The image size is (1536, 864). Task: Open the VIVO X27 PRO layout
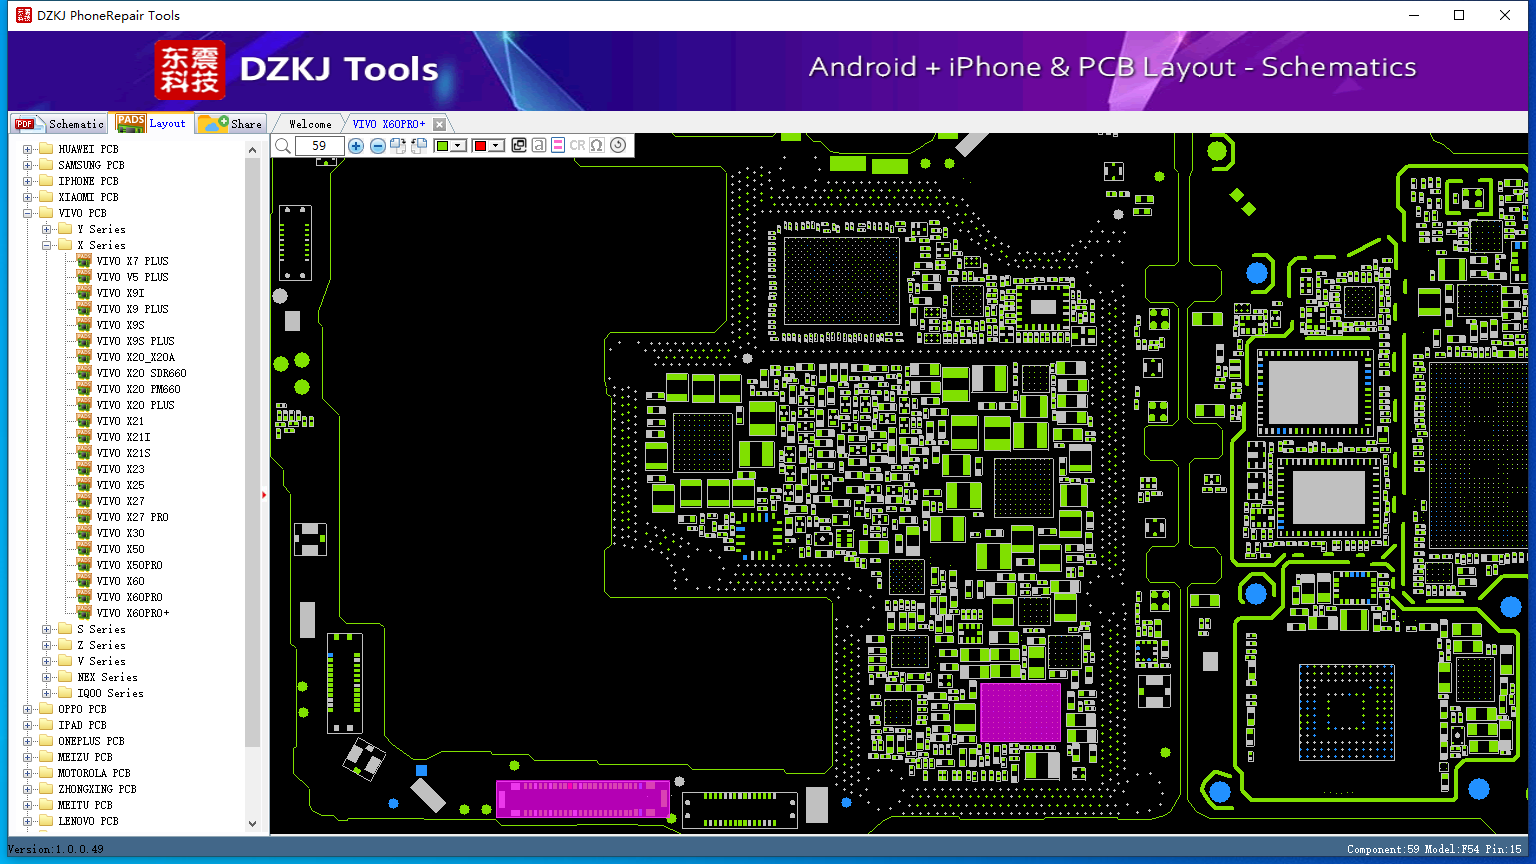[132, 517]
